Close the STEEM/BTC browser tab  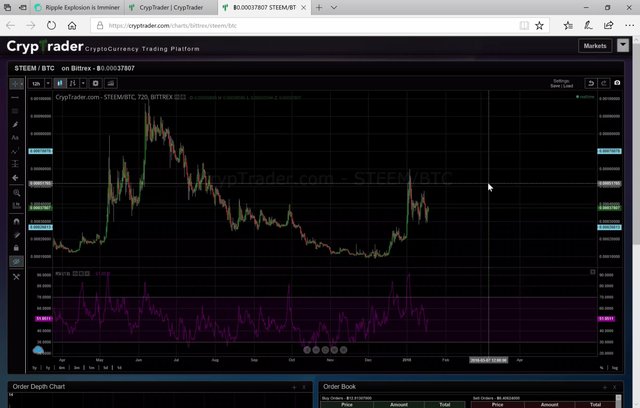point(303,7)
